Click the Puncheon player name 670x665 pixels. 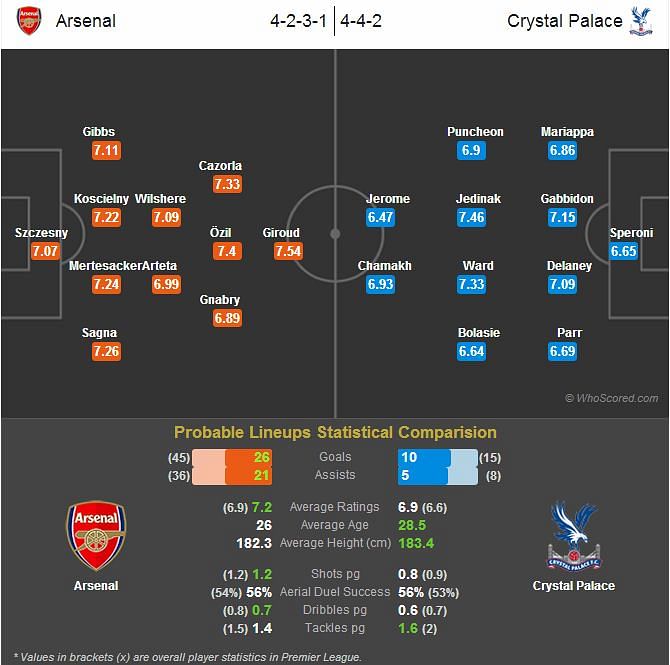click(475, 132)
